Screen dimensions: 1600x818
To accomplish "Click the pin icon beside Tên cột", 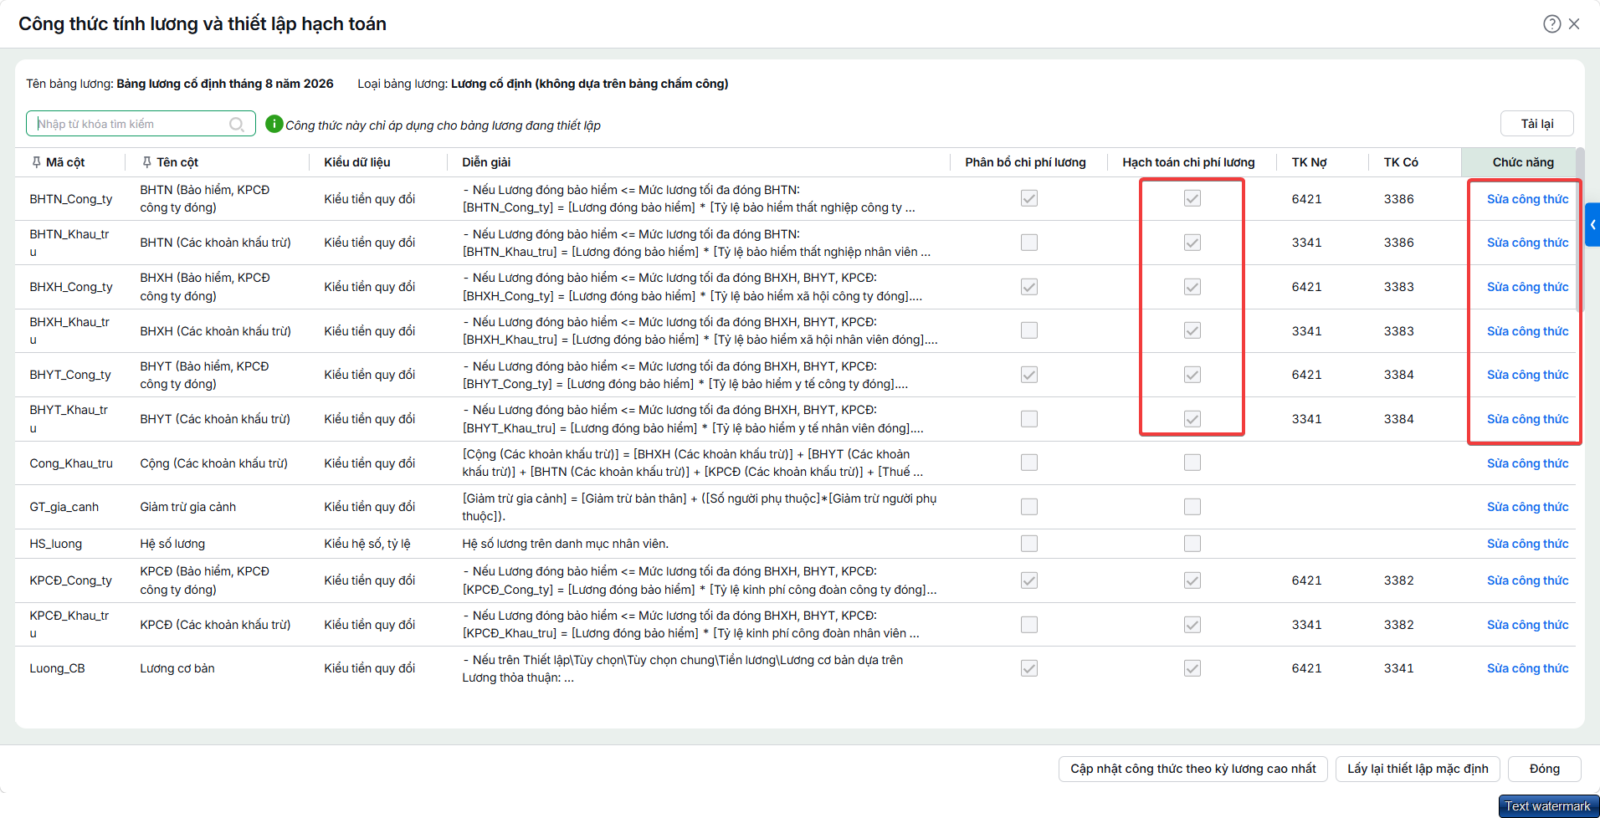I will pyautogui.click(x=147, y=162).
